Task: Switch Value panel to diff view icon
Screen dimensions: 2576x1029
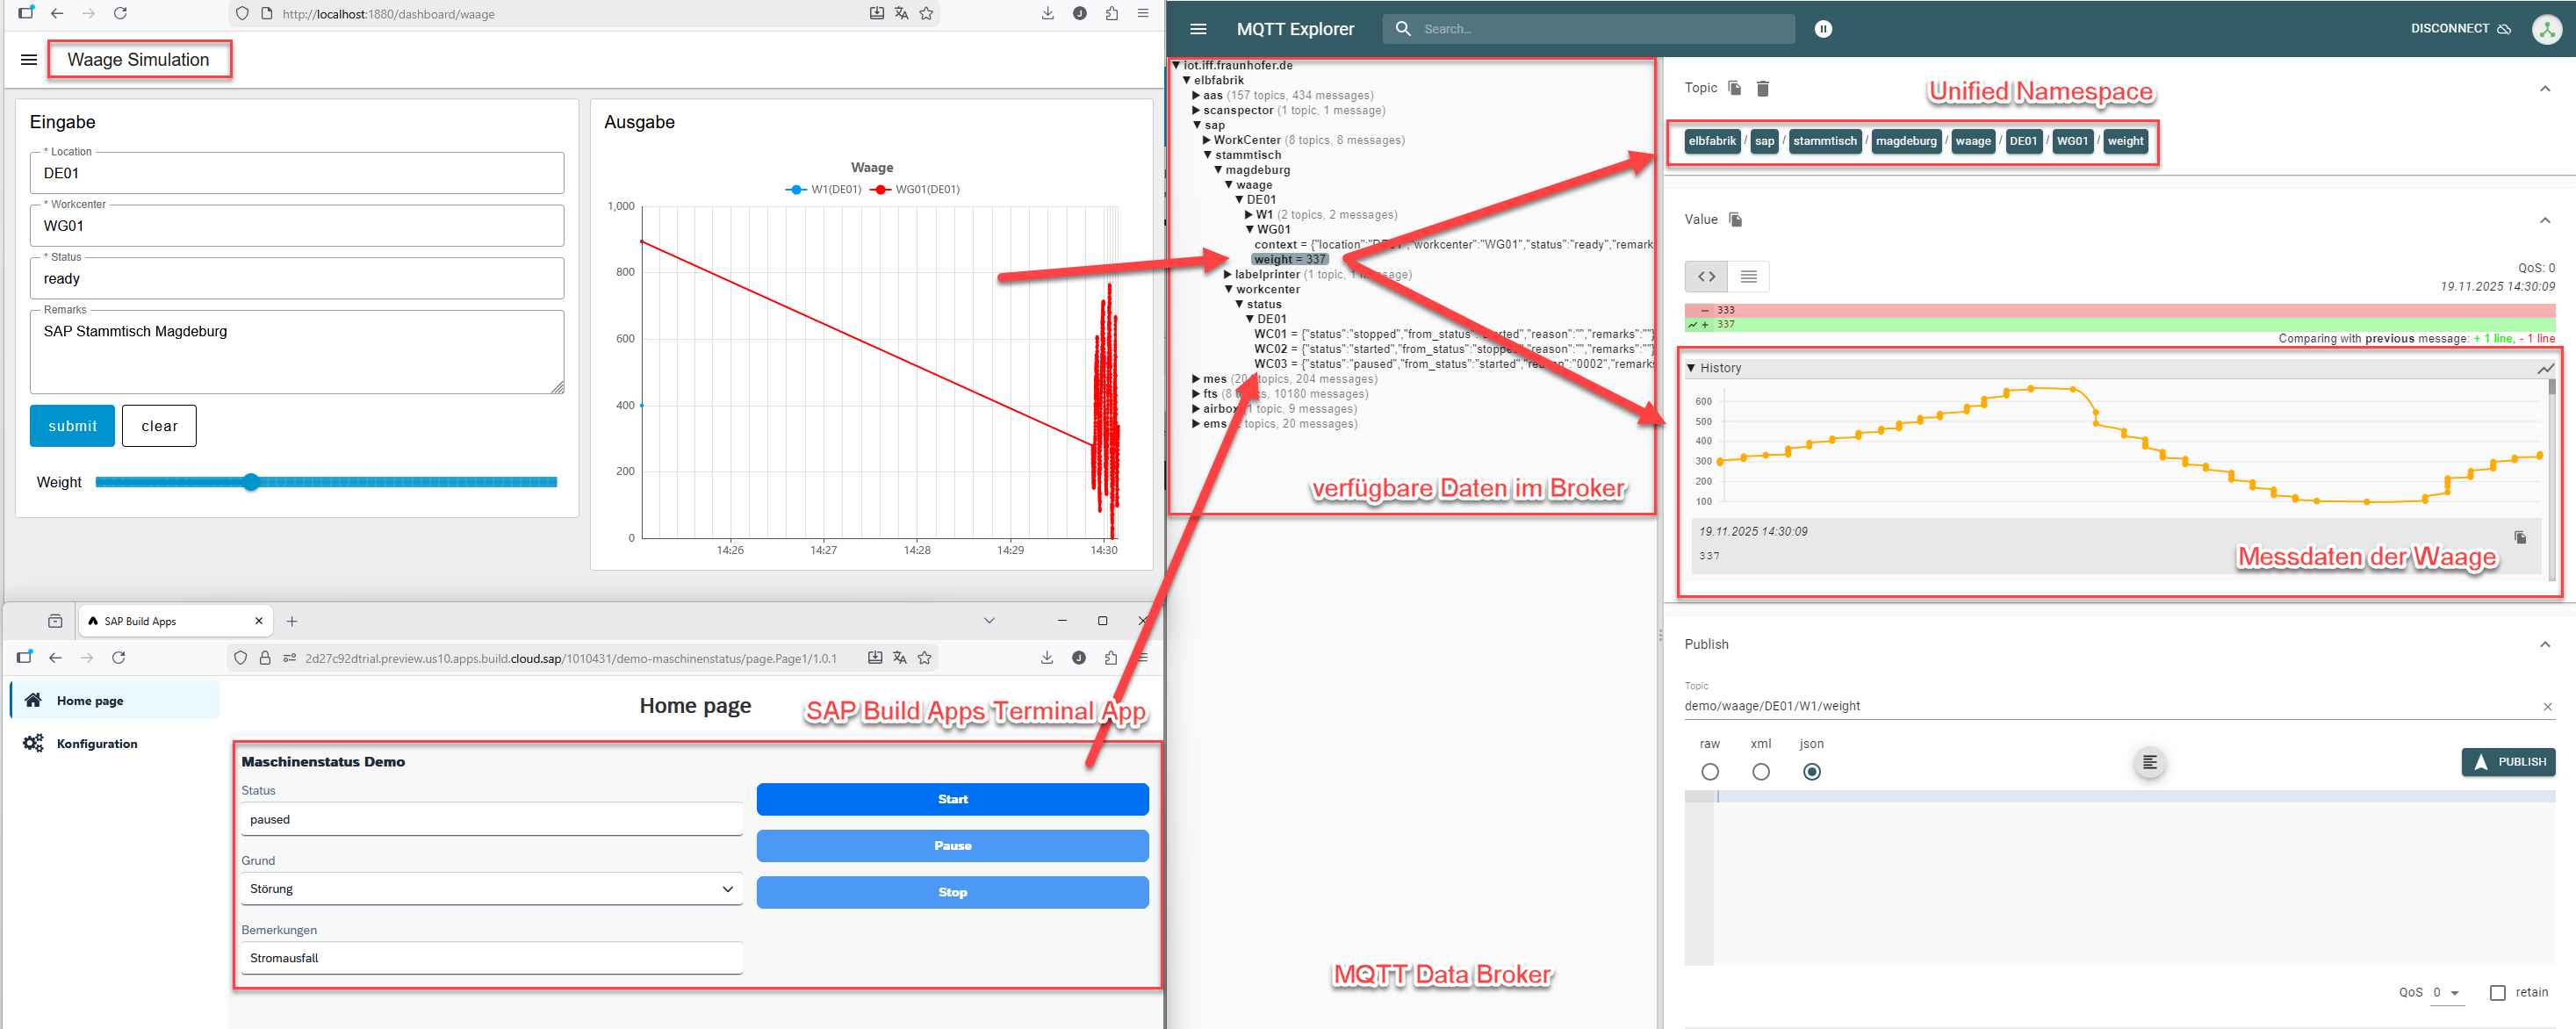Action: pos(1706,276)
